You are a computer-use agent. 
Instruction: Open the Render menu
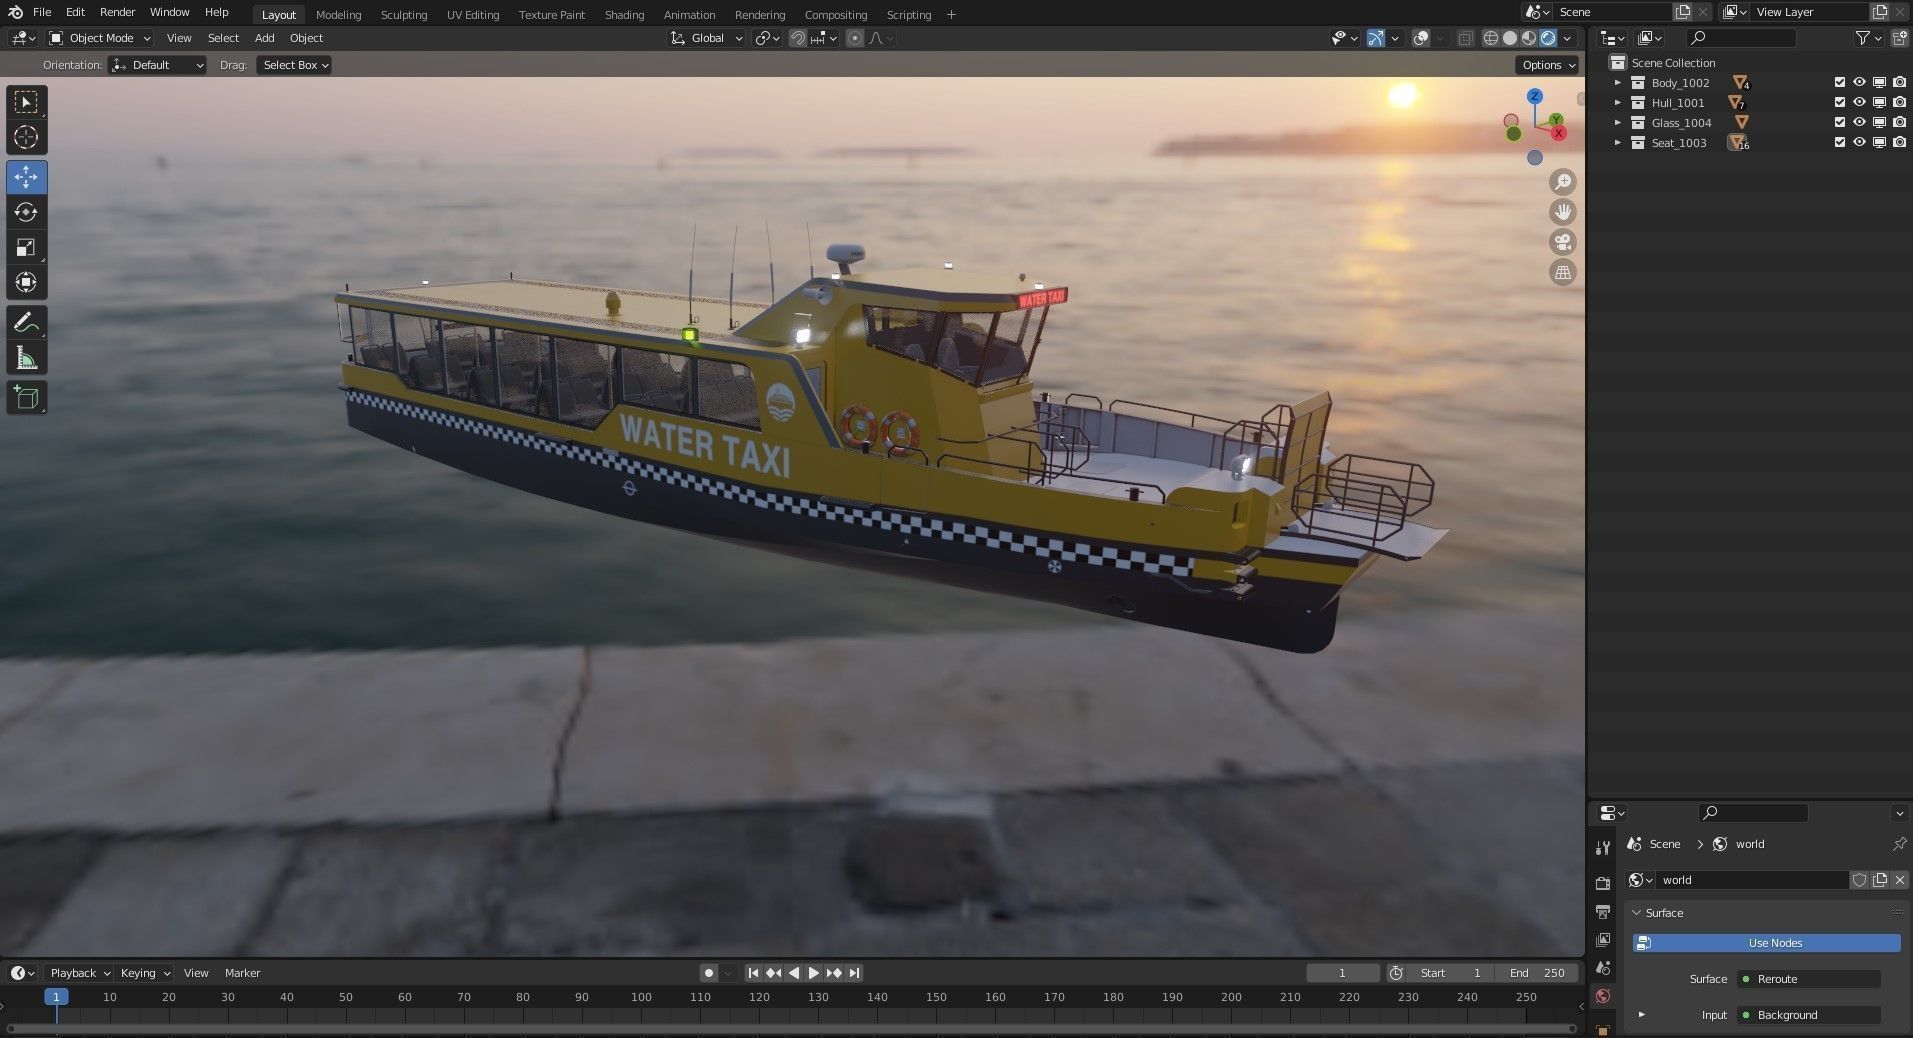[x=117, y=12]
